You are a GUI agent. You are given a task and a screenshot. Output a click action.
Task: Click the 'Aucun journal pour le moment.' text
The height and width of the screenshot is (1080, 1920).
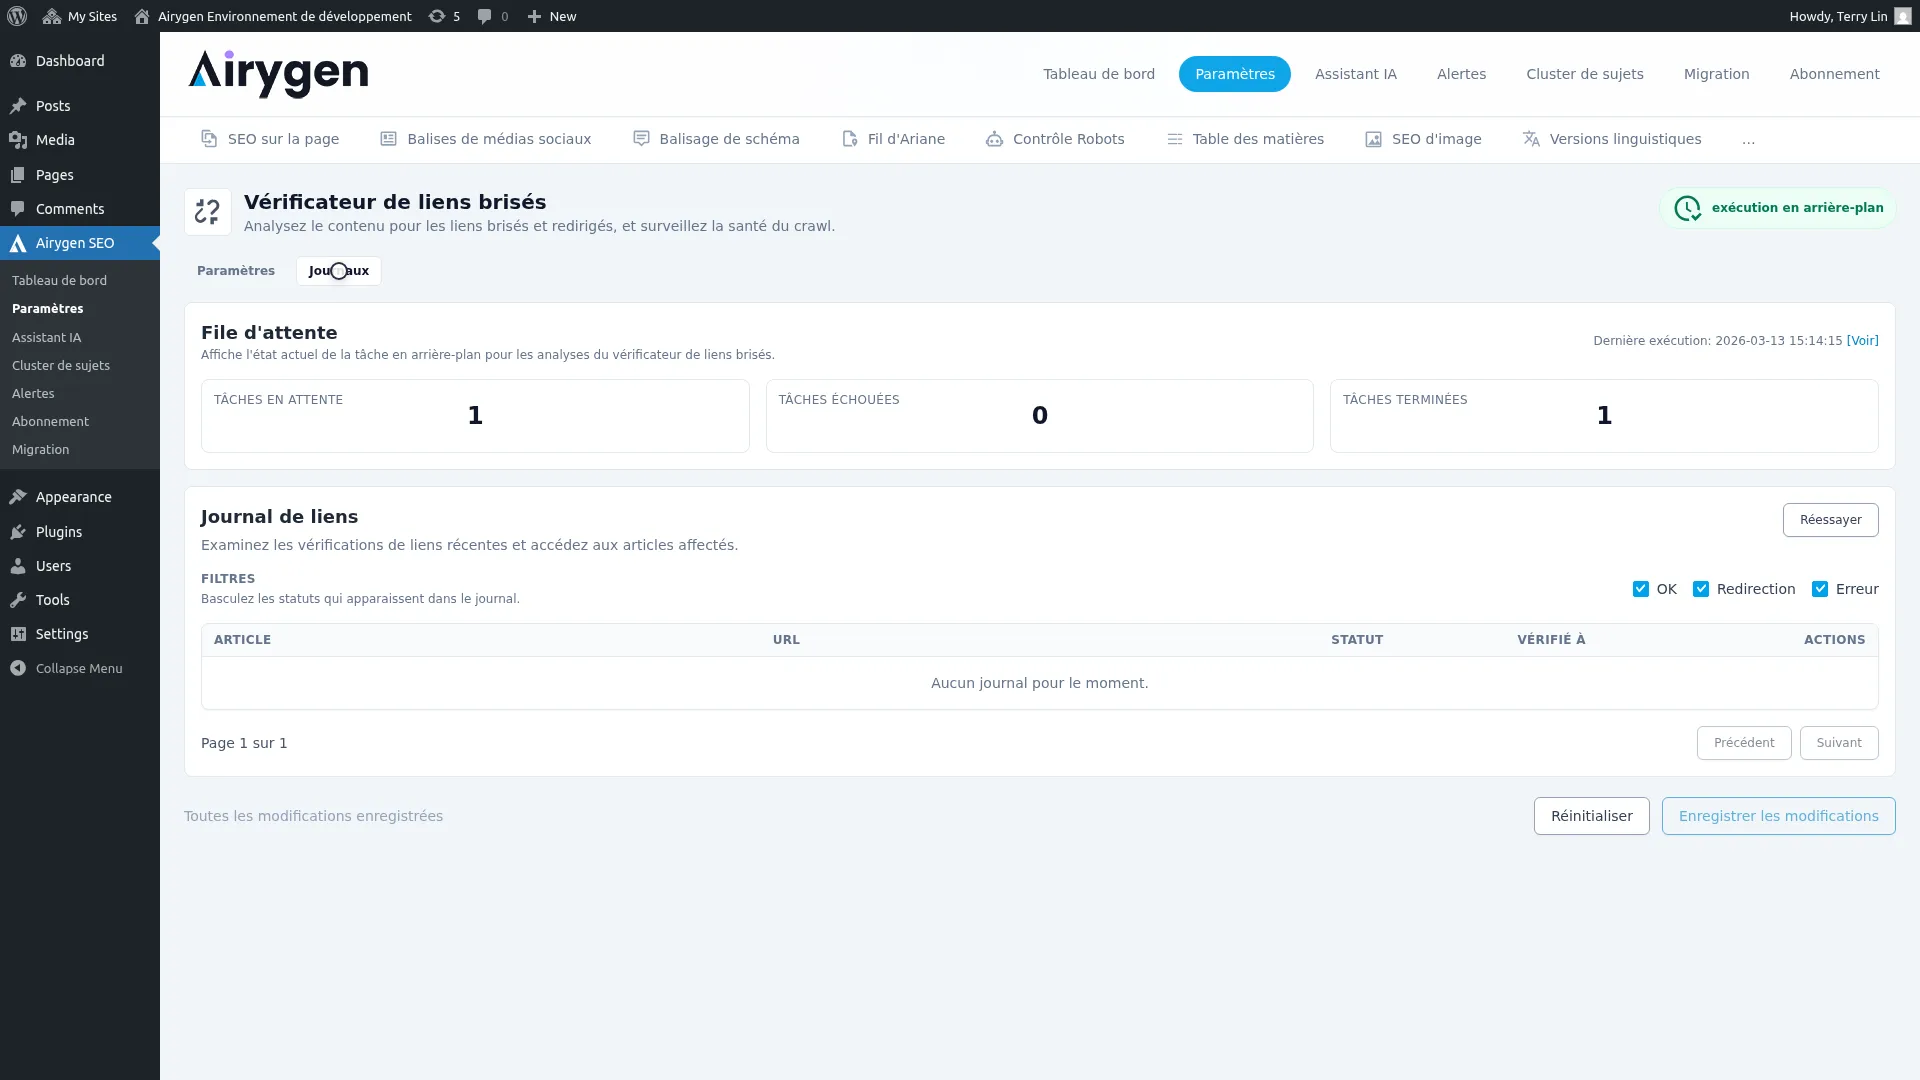[1039, 683]
